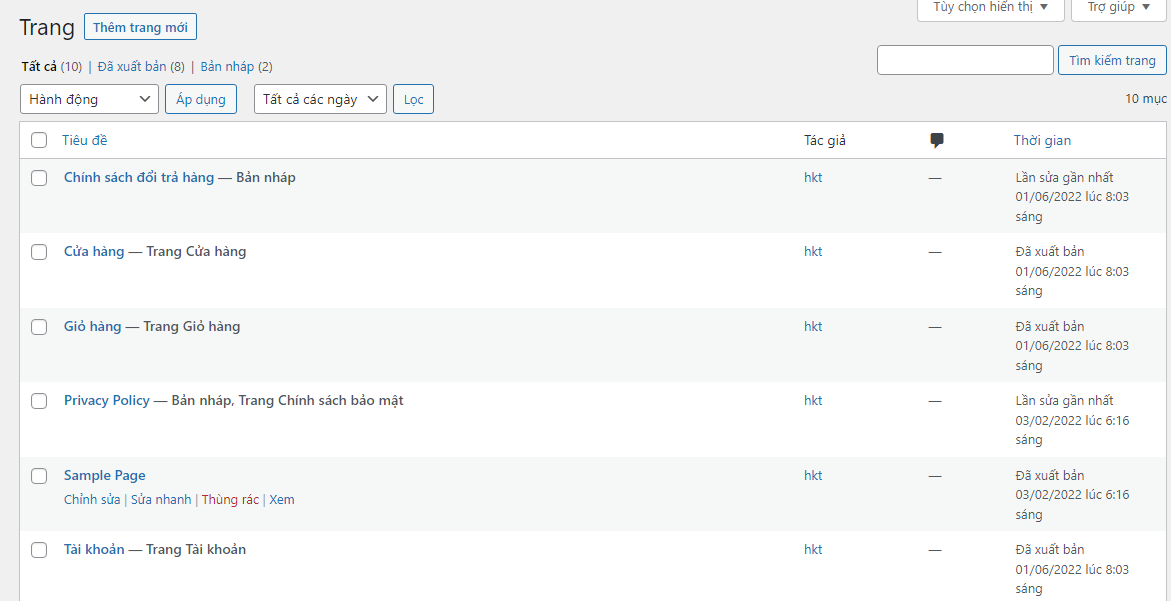1171x601 pixels.
Task: Click the Thêm trang mới button
Action: click(x=140, y=27)
